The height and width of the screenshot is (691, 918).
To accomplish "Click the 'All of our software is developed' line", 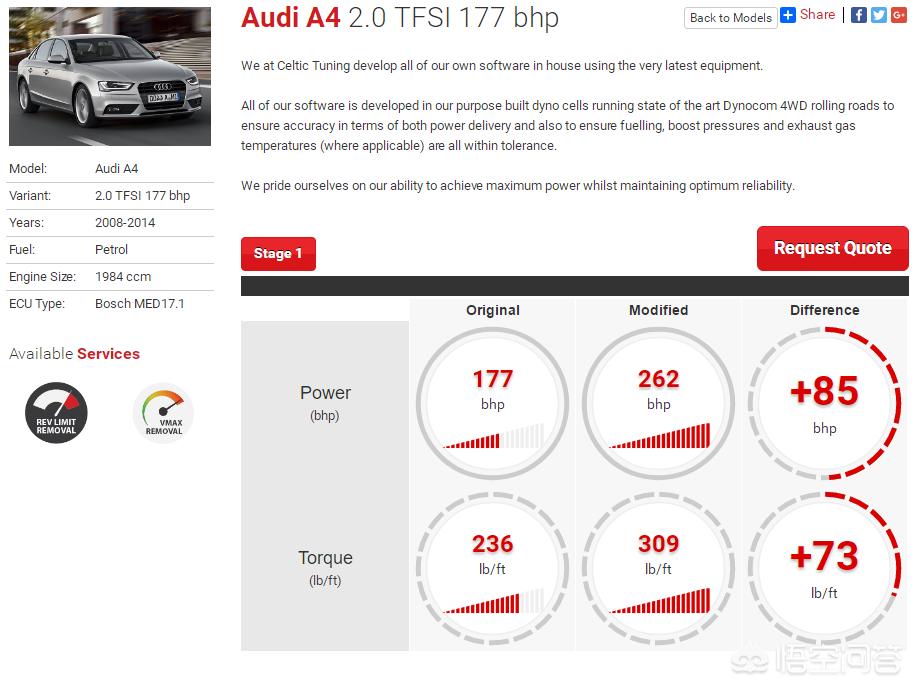I will [567, 105].
